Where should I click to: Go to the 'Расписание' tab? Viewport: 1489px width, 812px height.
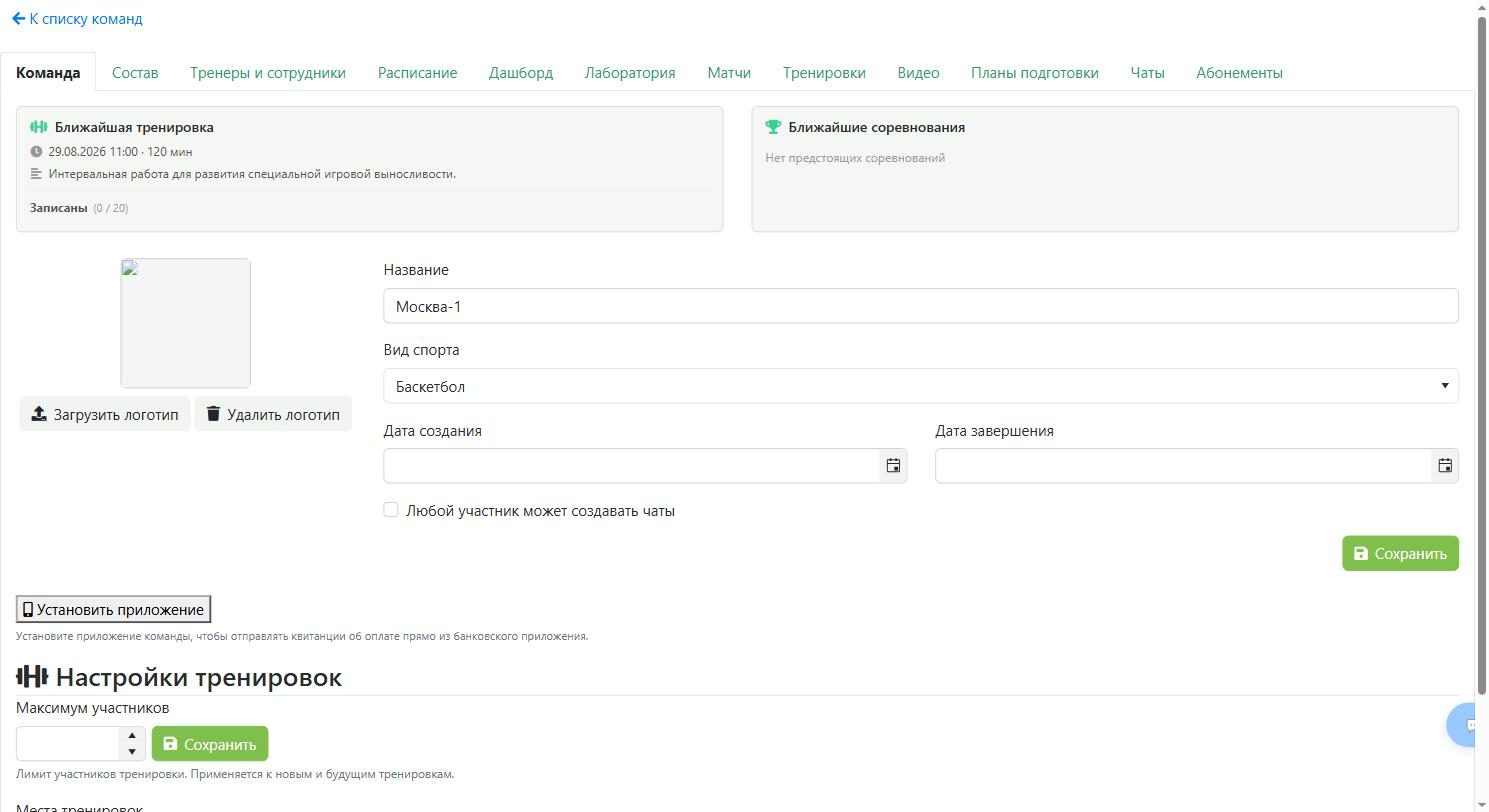418,73
